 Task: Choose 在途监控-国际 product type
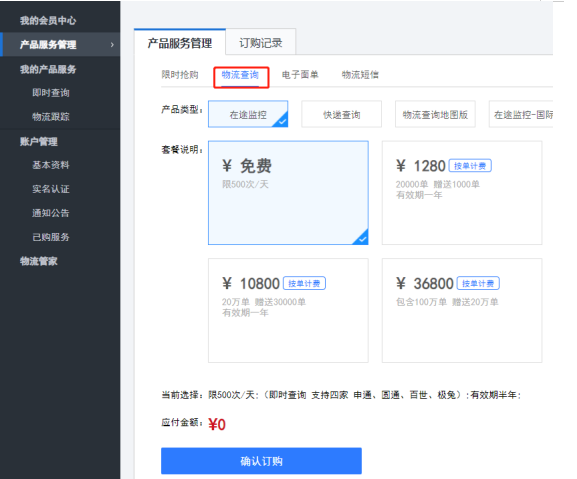pyautogui.click(x=521, y=114)
